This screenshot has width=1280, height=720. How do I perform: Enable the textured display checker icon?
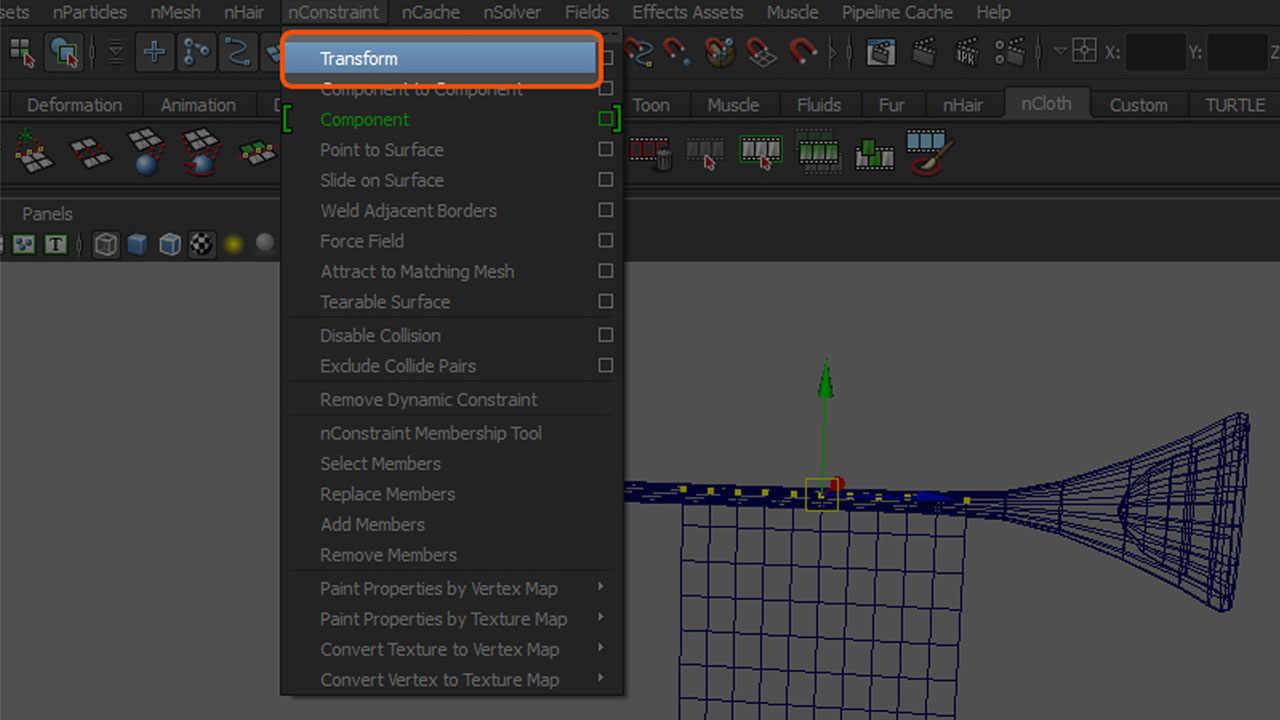pyautogui.click(x=201, y=244)
